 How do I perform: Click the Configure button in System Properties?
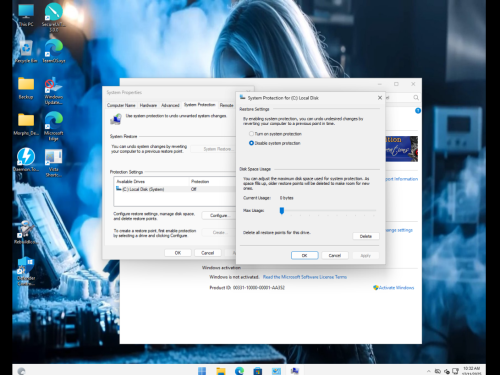pos(218,216)
